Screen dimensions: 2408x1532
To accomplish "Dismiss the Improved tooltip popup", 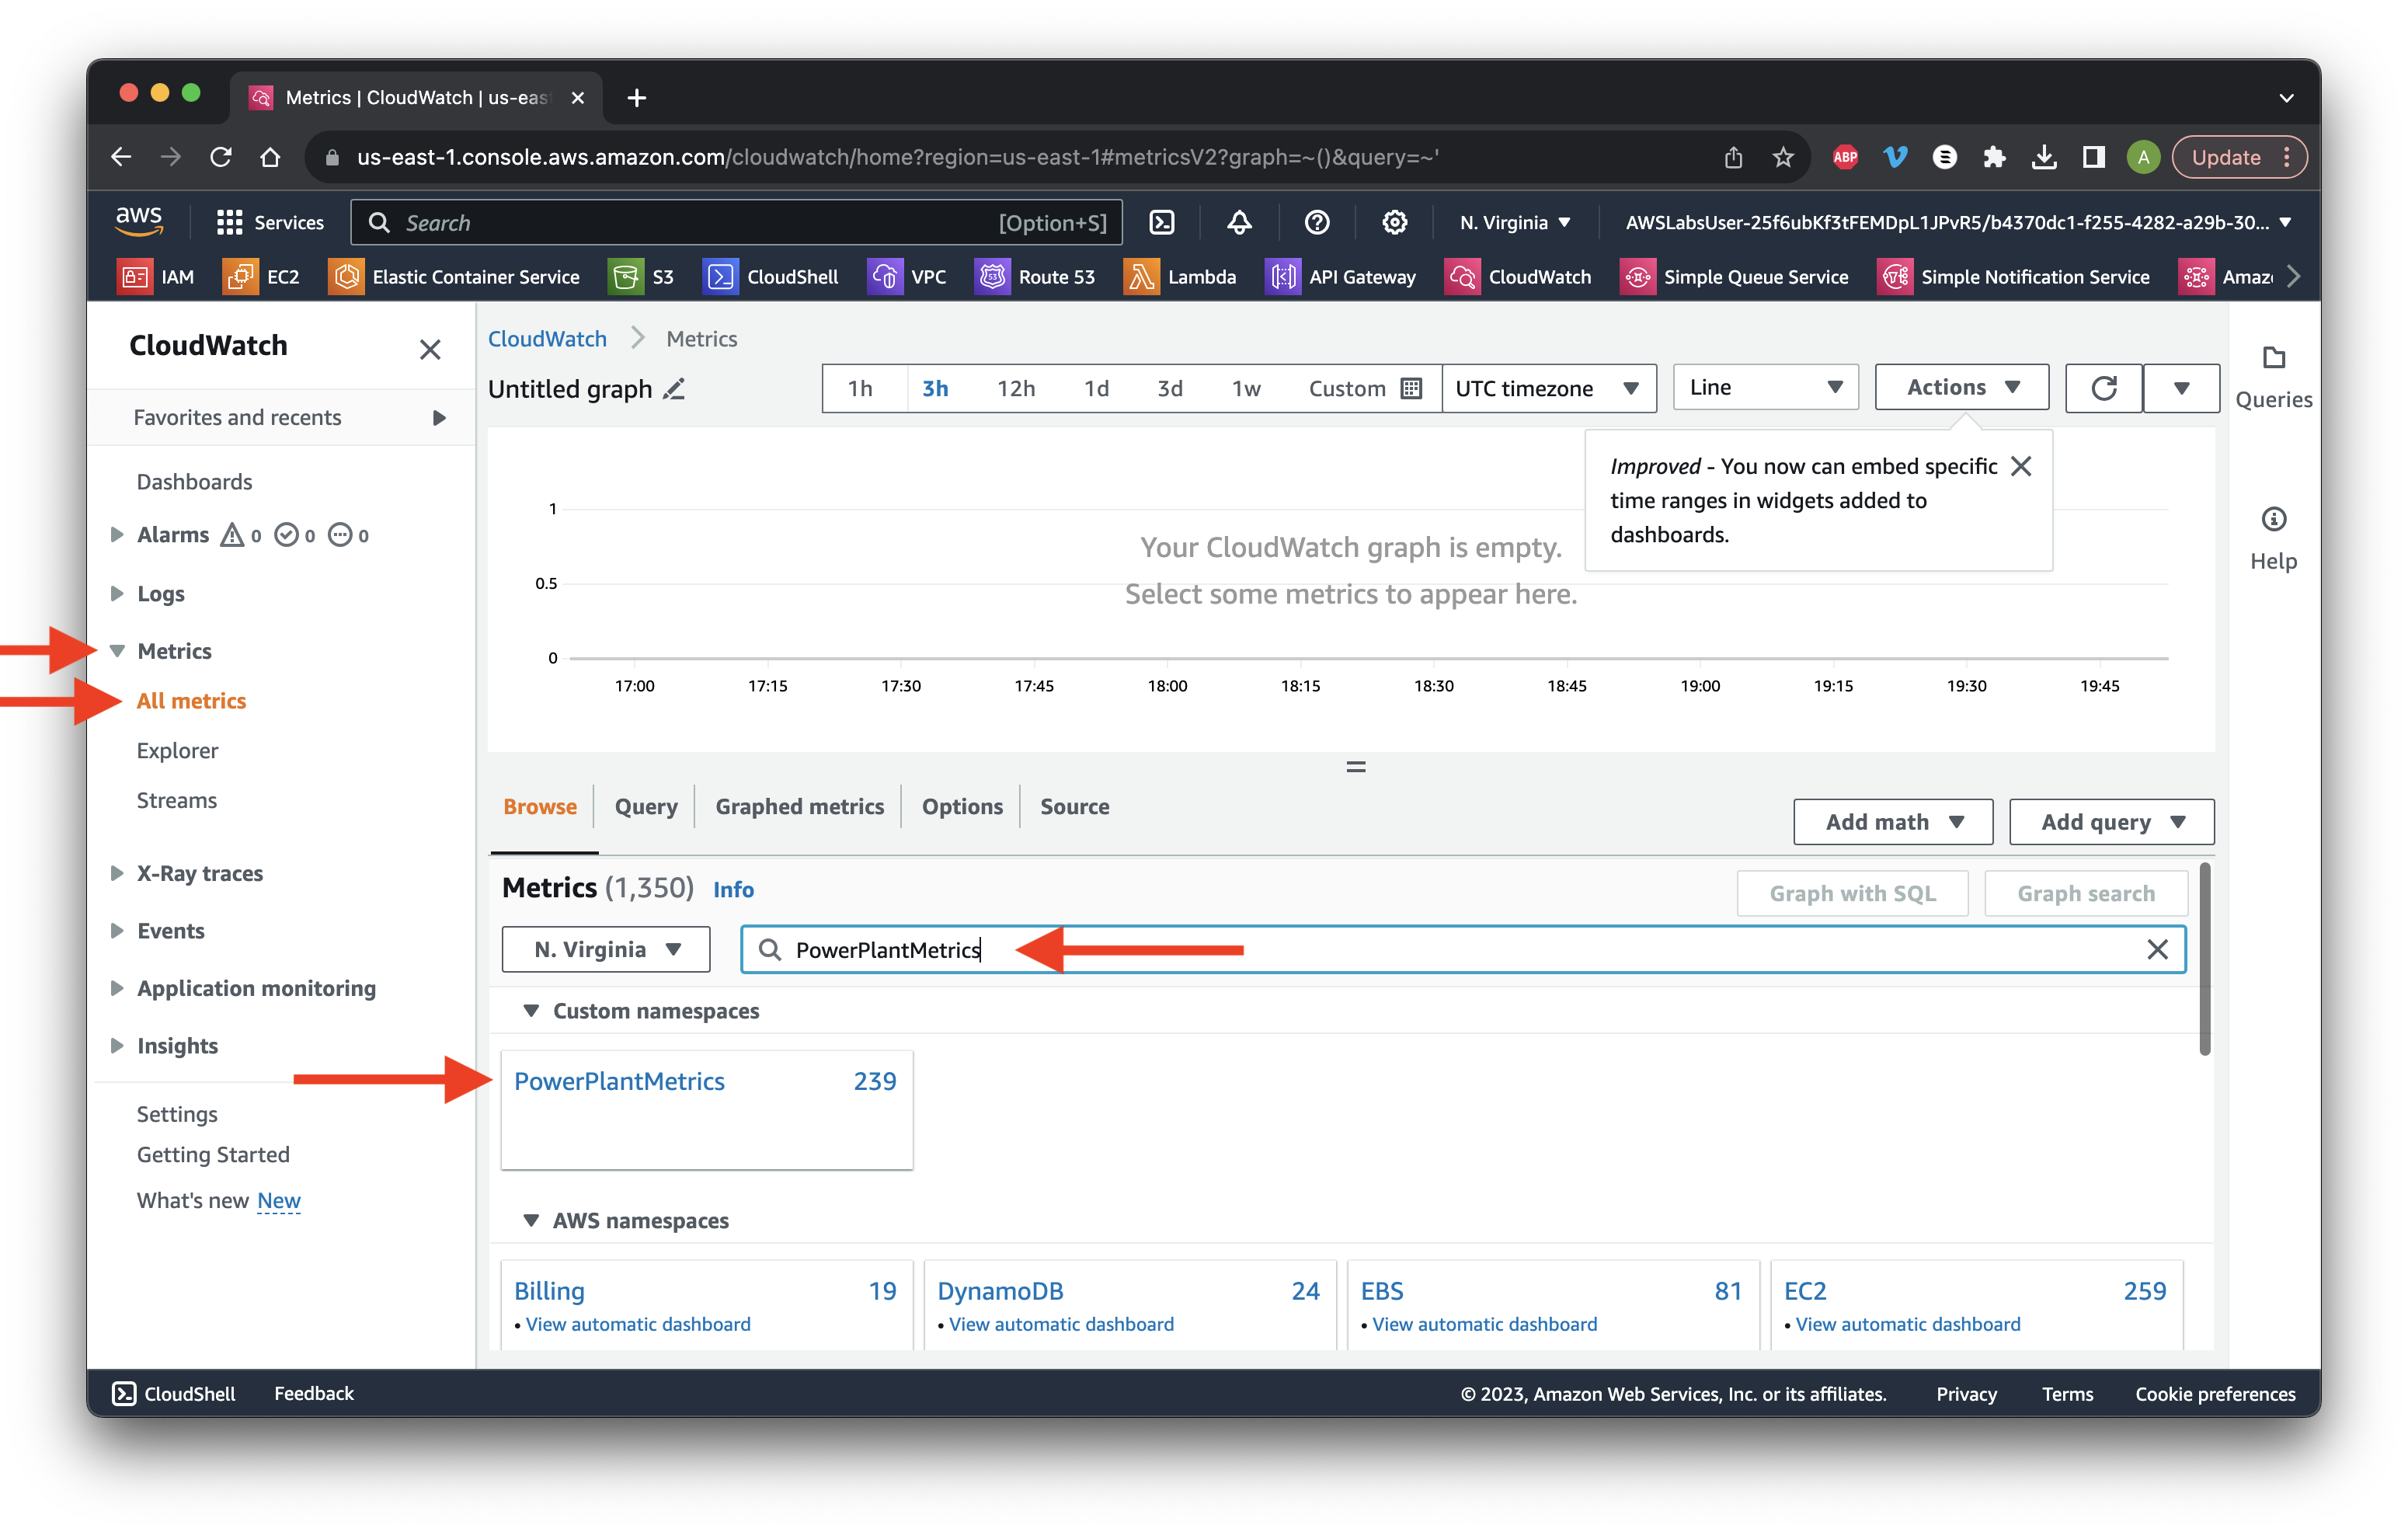I will 2021,466.
